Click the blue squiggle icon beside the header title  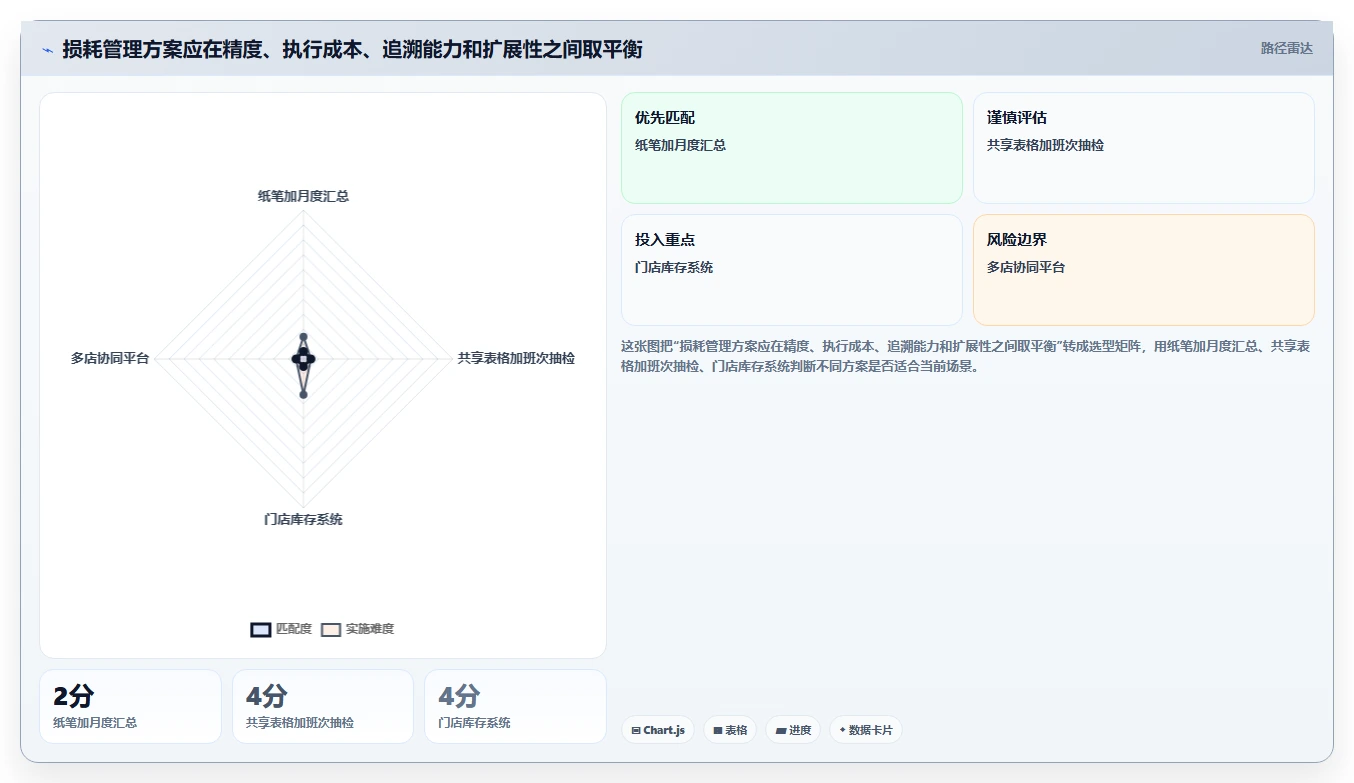coord(47,50)
